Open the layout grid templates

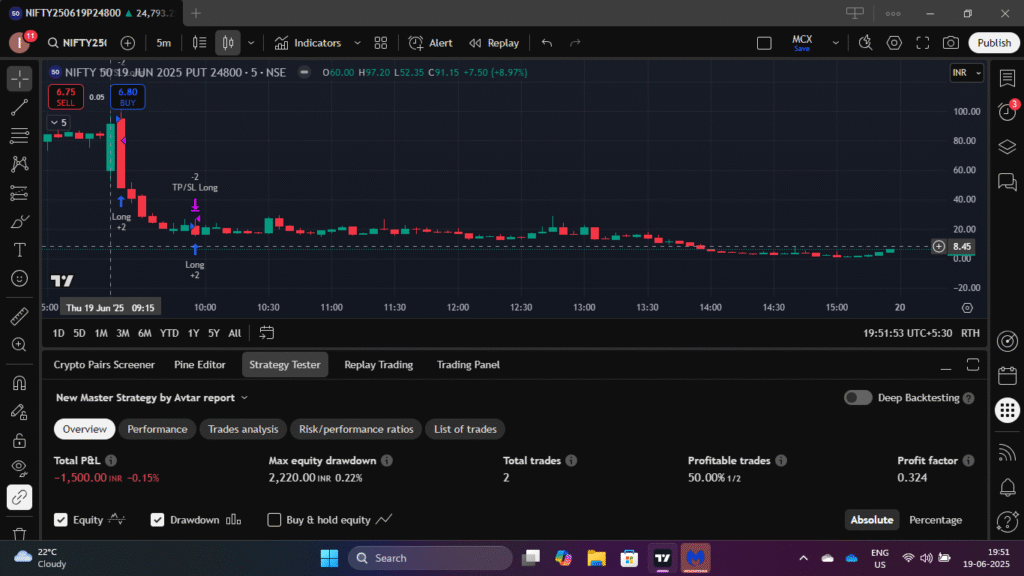click(381, 43)
